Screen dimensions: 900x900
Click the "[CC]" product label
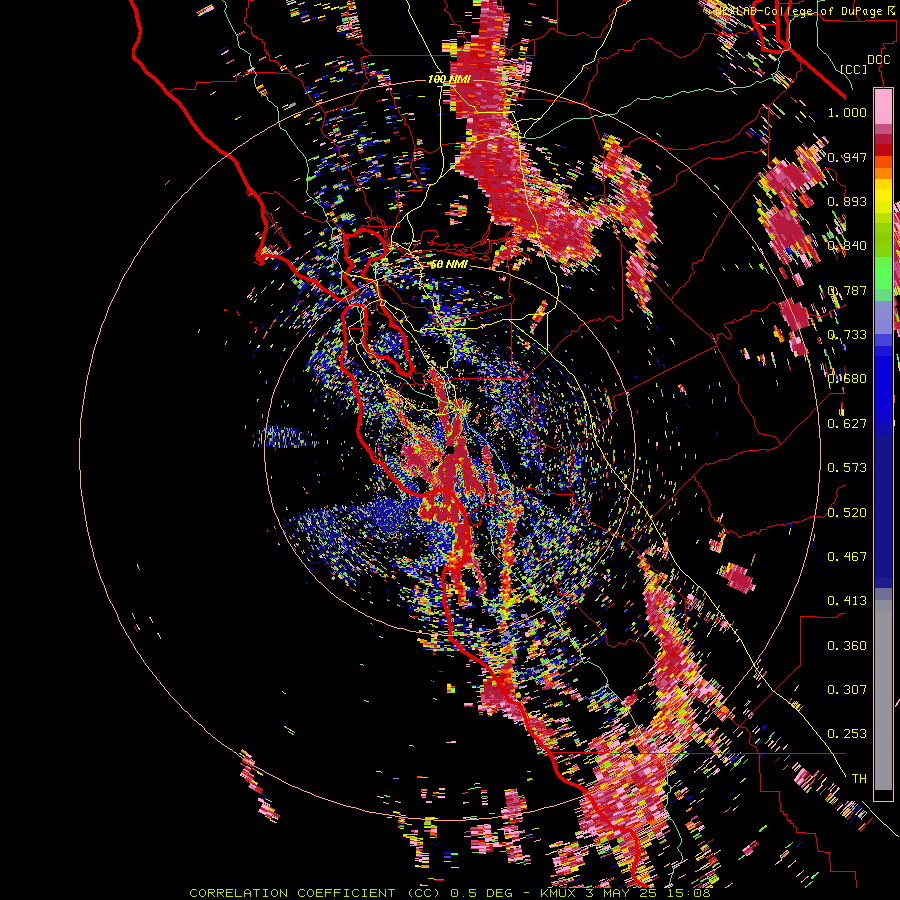[x=854, y=69]
